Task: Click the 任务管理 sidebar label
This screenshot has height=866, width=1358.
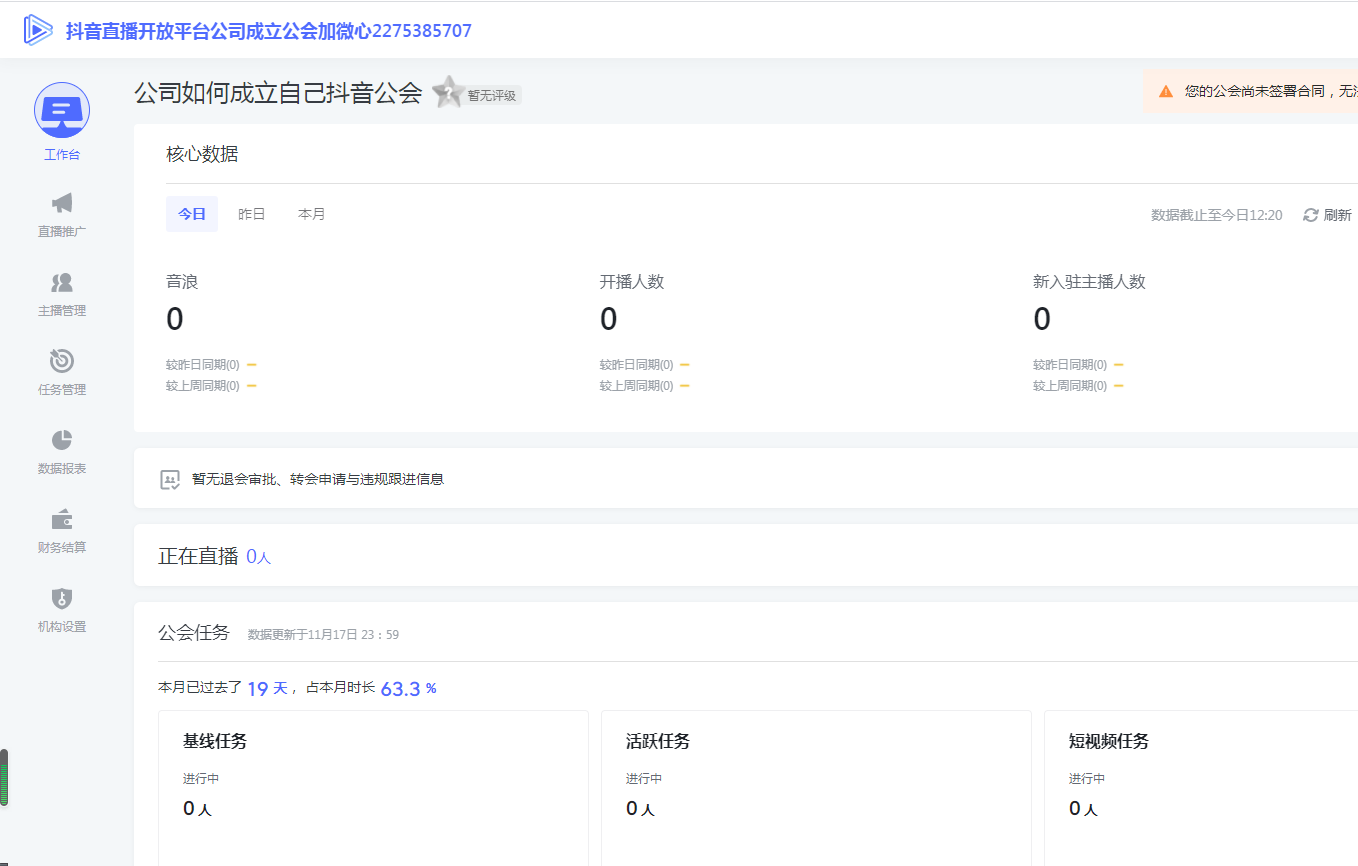Action: 62,390
